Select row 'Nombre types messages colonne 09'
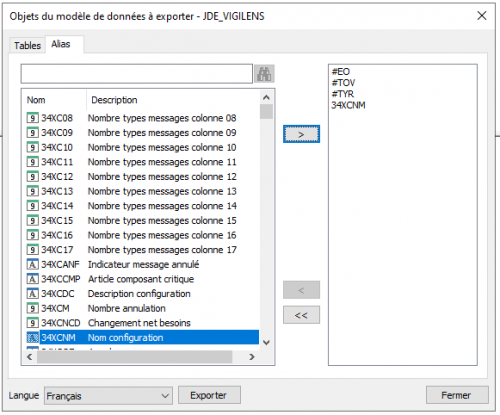The height and width of the screenshot is (415, 500). (142, 133)
